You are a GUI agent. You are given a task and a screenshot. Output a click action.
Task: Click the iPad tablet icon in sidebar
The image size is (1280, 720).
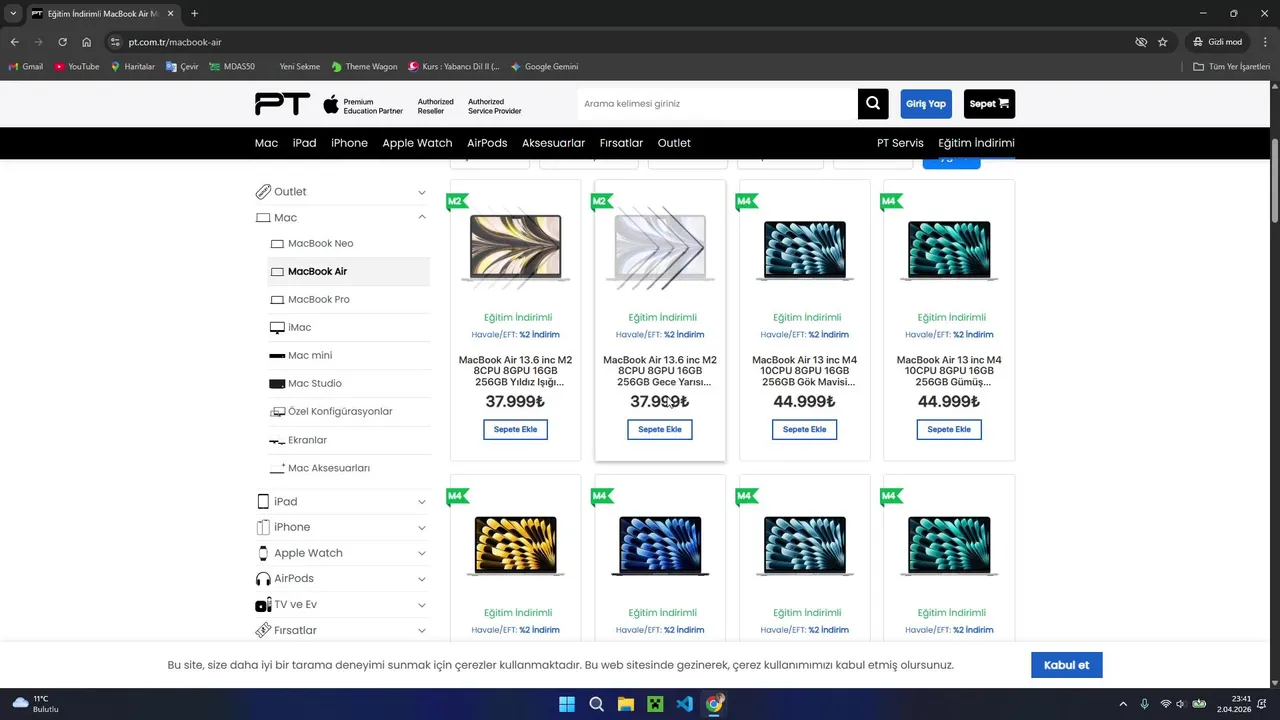point(263,502)
